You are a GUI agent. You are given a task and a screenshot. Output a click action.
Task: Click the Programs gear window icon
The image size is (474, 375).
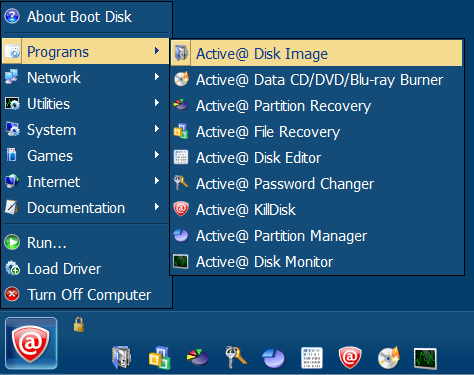12,51
